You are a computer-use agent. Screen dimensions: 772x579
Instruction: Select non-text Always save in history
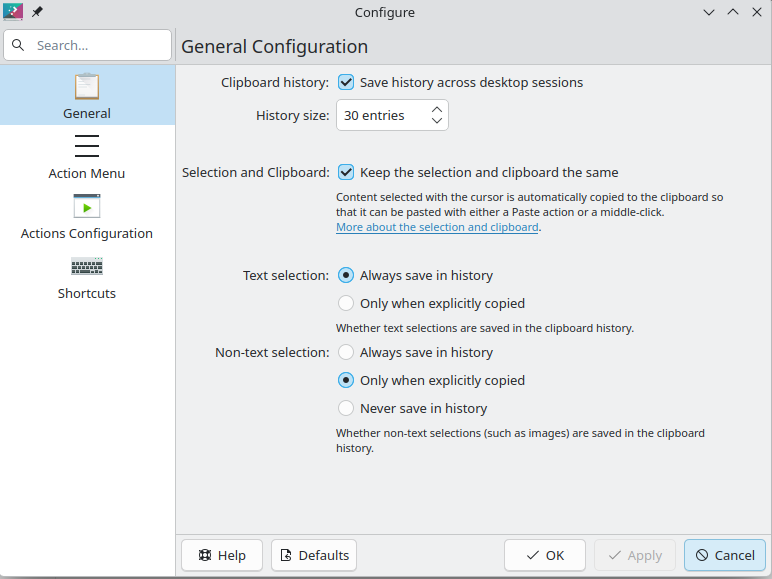[x=346, y=353]
